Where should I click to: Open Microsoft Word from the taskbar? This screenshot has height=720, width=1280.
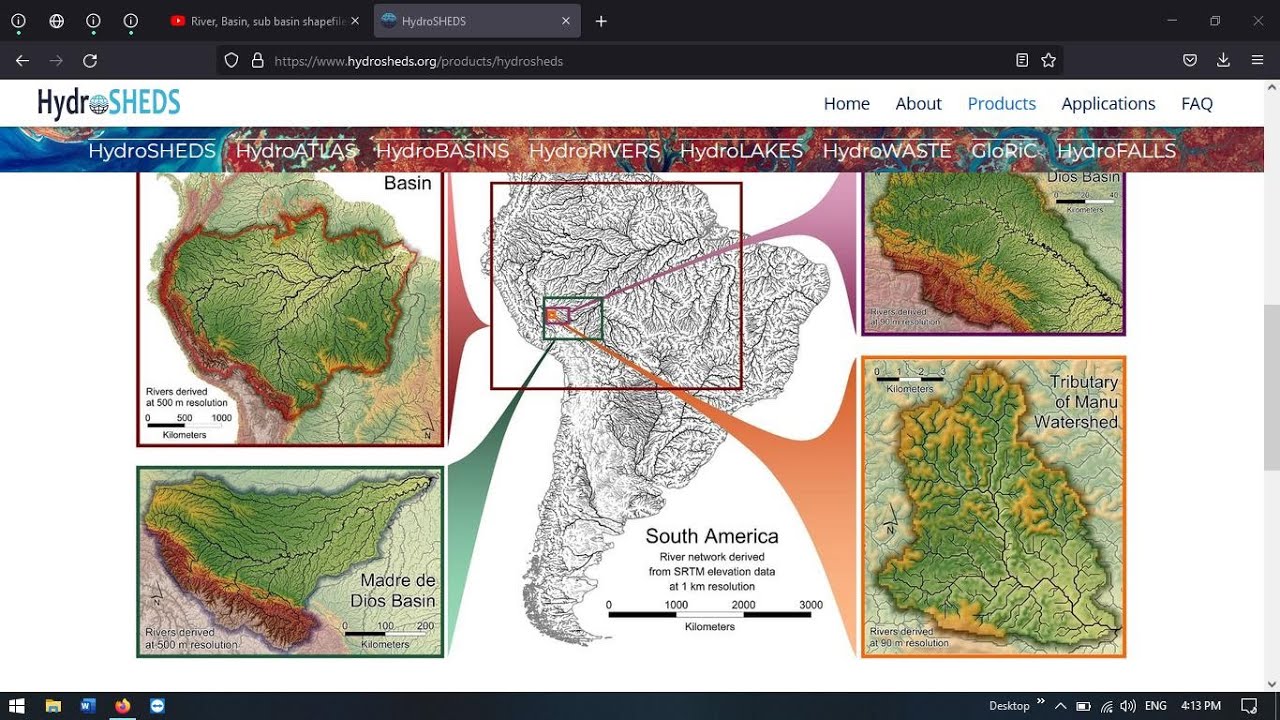pos(87,706)
